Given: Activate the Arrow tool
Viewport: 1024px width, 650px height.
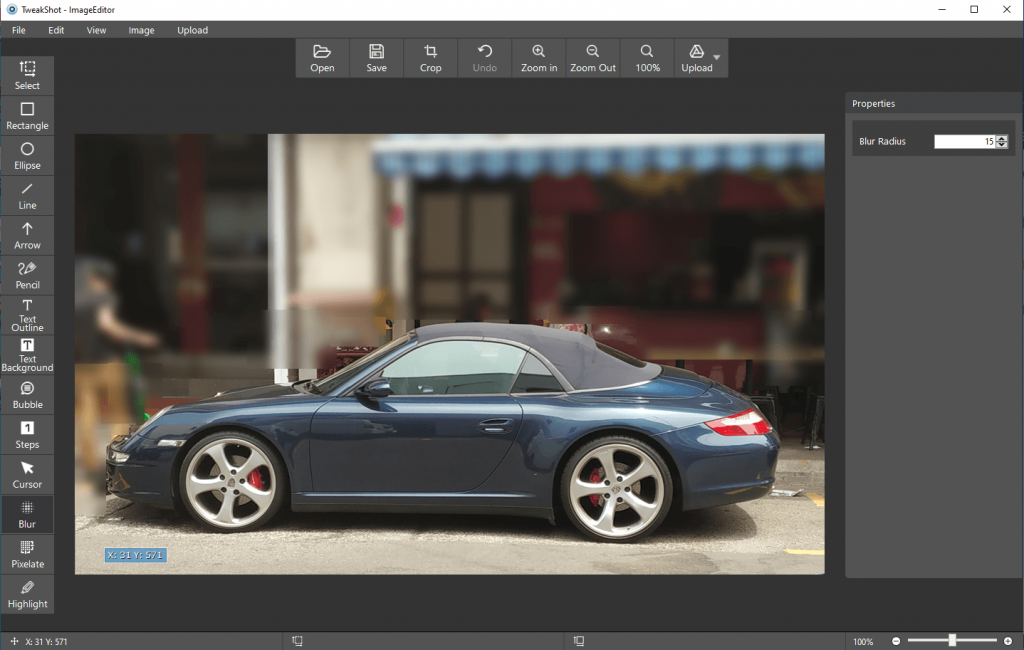Looking at the screenshot, I should tap(27, 234).
